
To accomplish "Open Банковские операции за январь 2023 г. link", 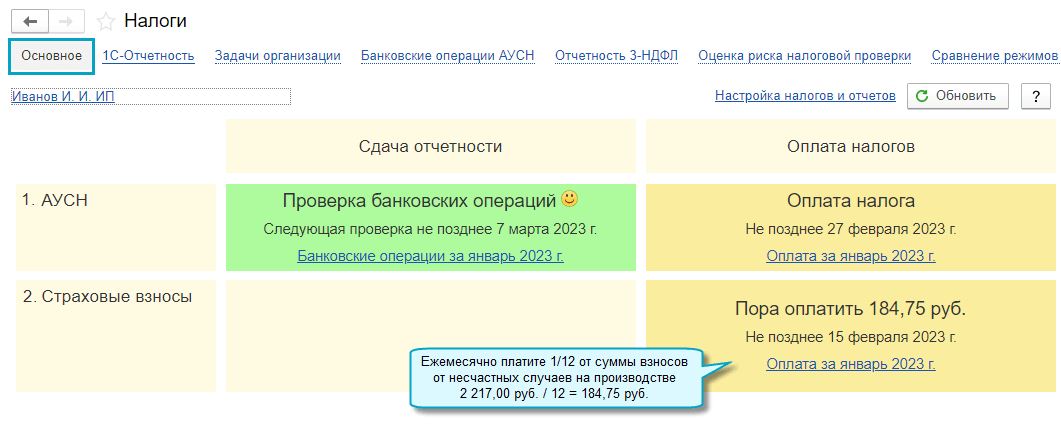I will 430,256.
